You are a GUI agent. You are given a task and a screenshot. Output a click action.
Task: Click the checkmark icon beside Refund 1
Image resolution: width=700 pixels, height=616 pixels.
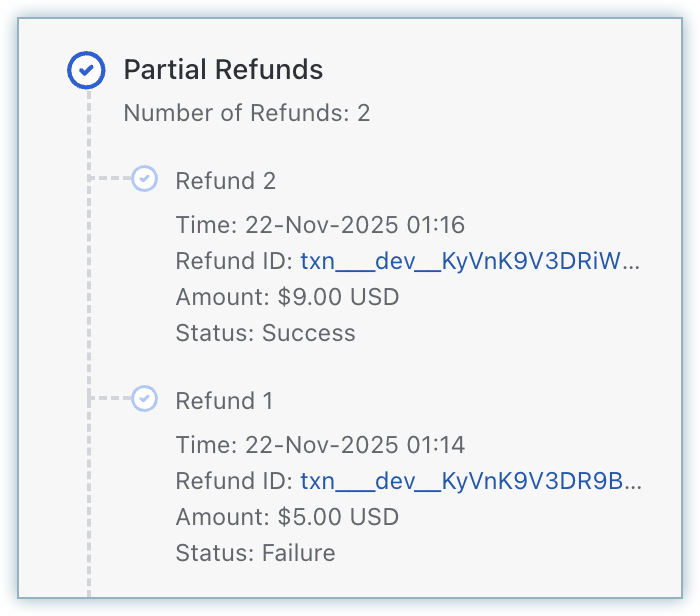click(x=145, y=399)
